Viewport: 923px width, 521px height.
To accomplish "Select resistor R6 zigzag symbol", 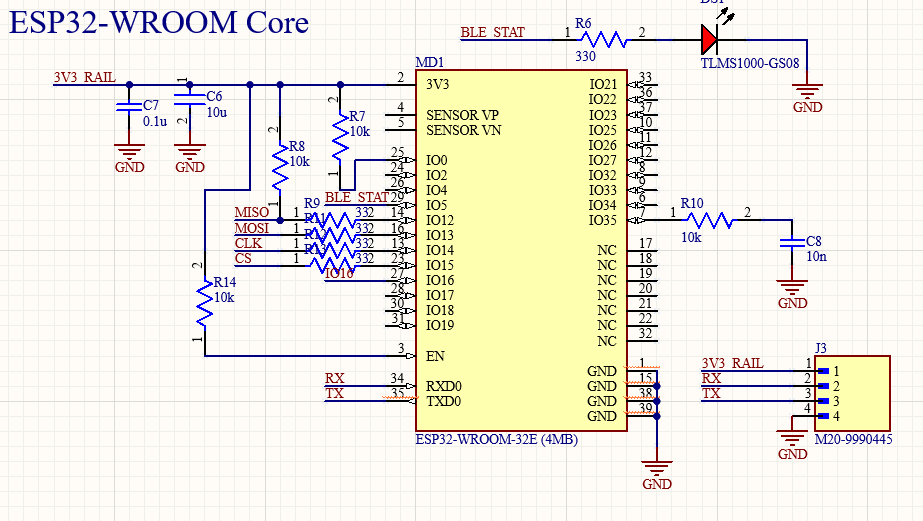I will [x=604, y=40].
